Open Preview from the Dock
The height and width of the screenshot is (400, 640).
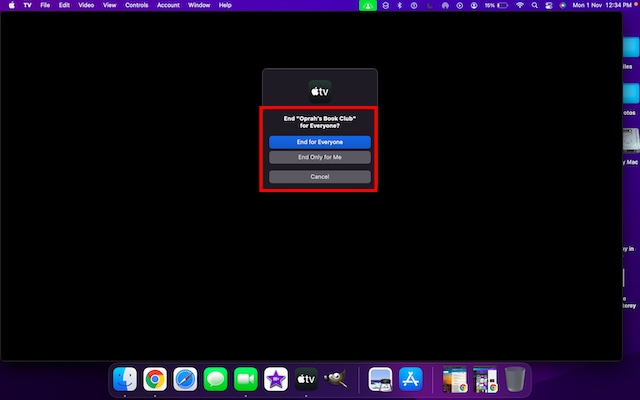380,379
